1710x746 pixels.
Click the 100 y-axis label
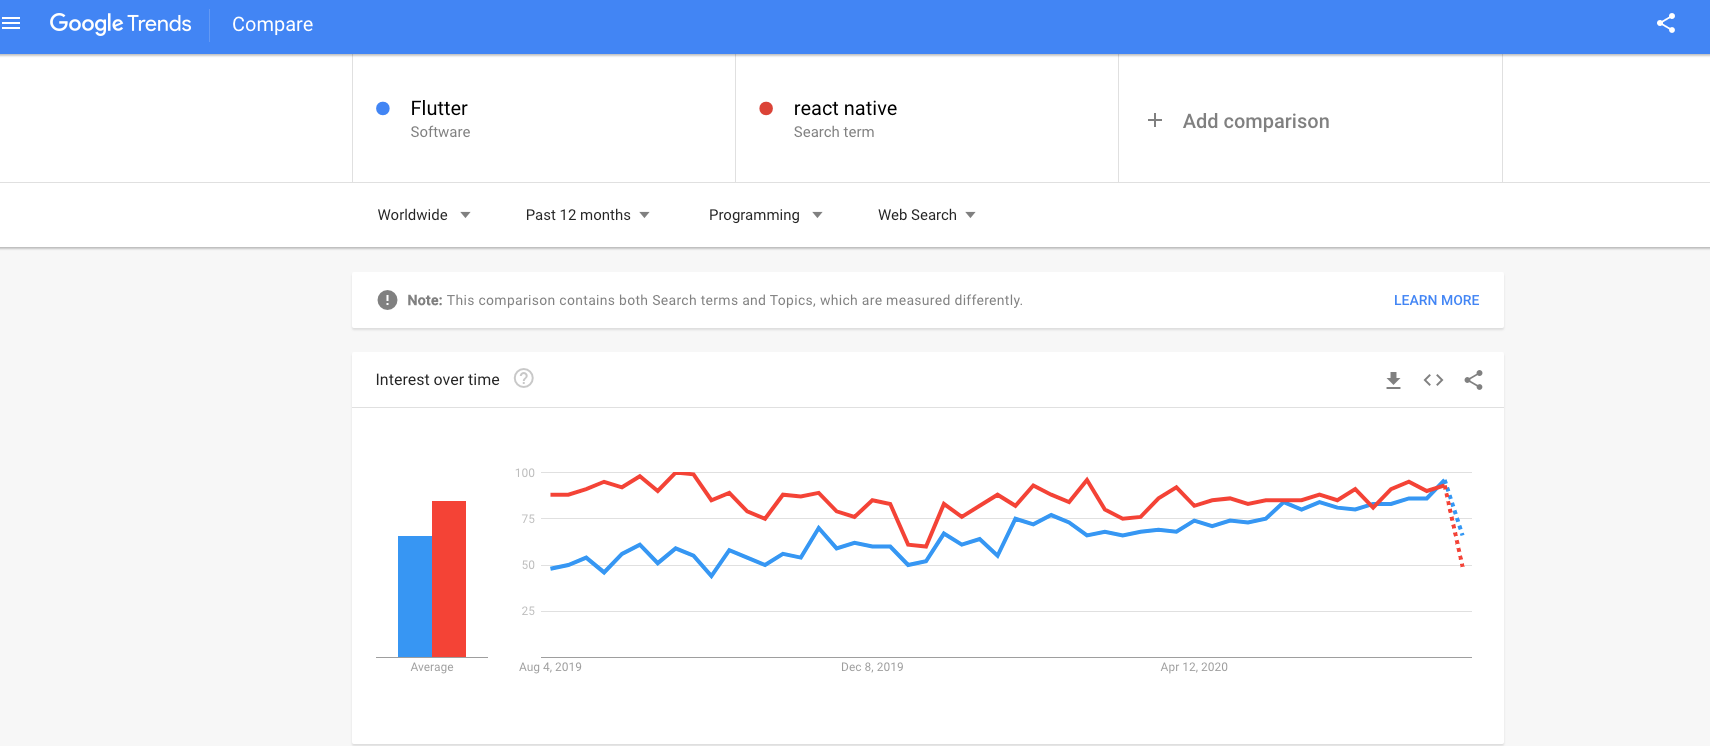[525, 473]
